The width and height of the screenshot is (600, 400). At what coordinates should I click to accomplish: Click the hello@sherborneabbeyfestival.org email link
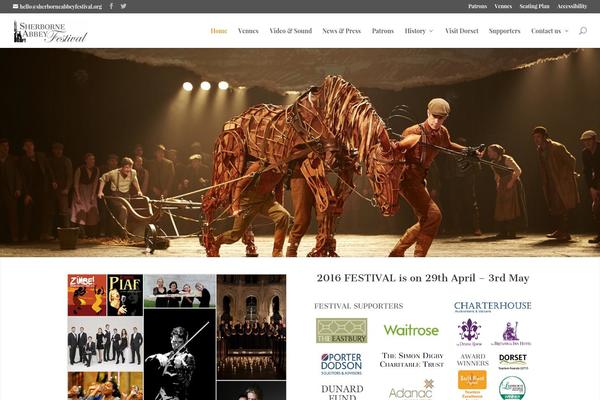point(61,7)
